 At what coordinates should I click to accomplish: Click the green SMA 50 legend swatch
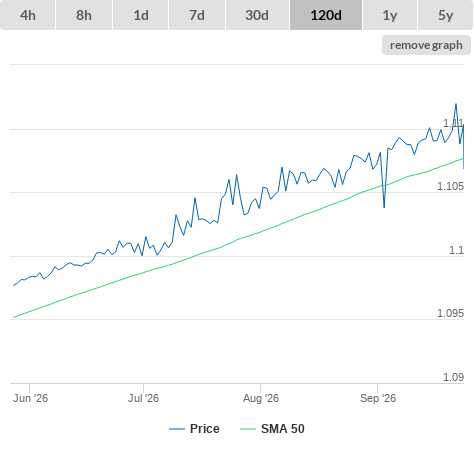click(x=248, y=429)
